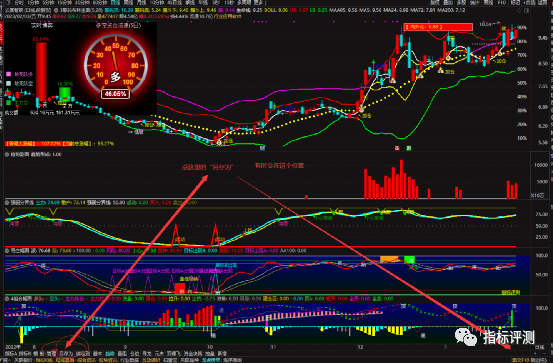Select the 指标A tab at bottom left
553x363 pixels.
tap(10, 353)
